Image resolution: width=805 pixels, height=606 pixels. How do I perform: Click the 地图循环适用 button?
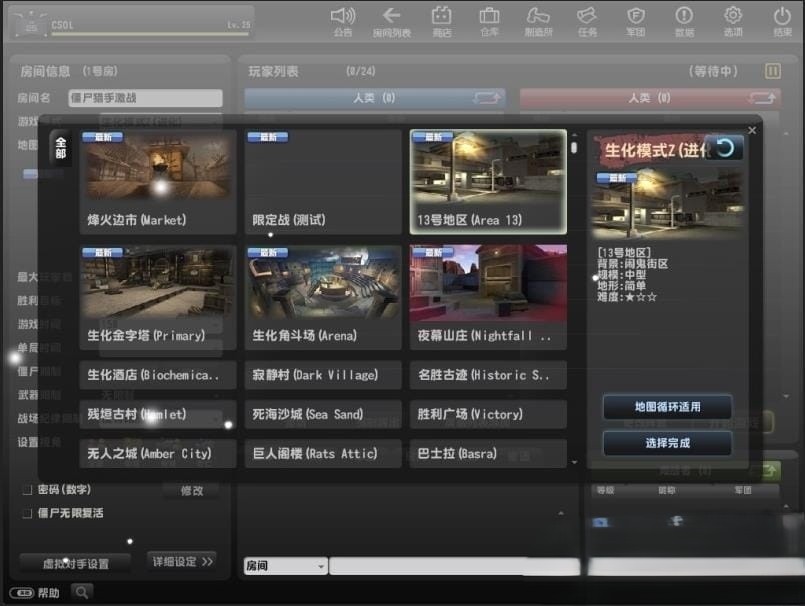click(667, 407)
